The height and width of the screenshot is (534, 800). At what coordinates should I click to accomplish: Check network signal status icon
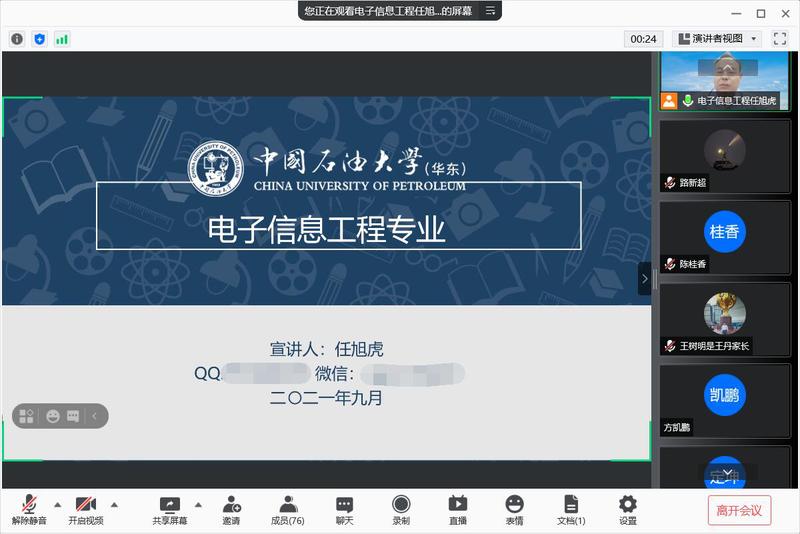(62, 39)
